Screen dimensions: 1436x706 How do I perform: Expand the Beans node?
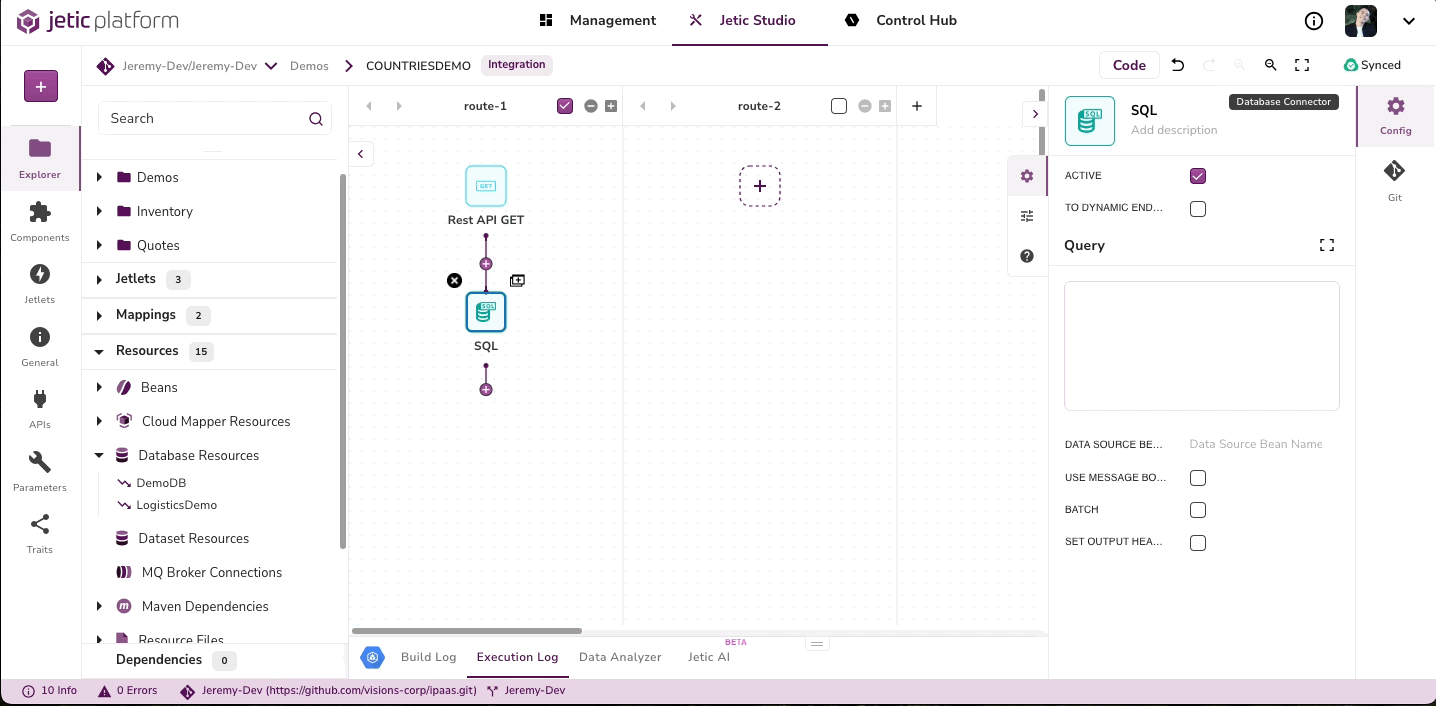tap(99, 388)
